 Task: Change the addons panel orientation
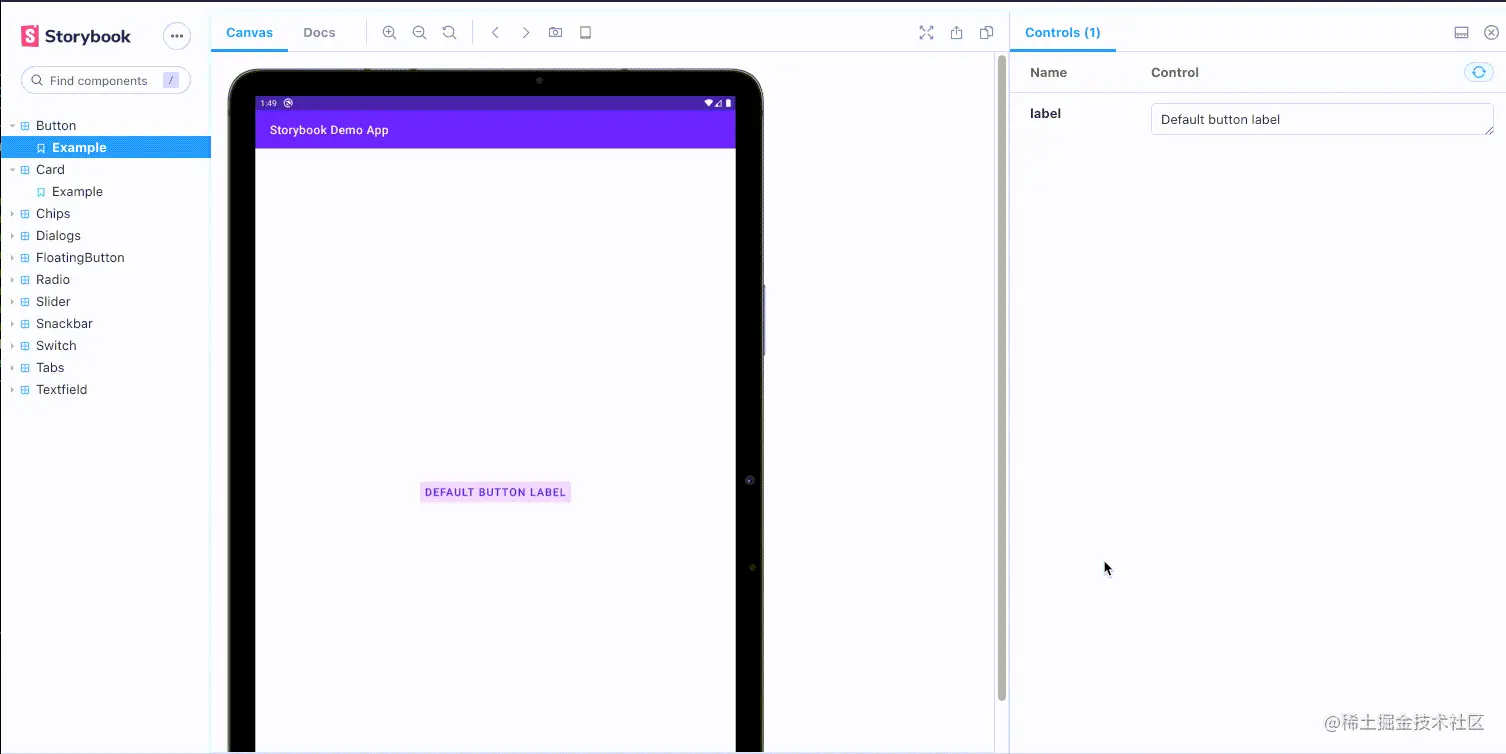[1461, 33]
